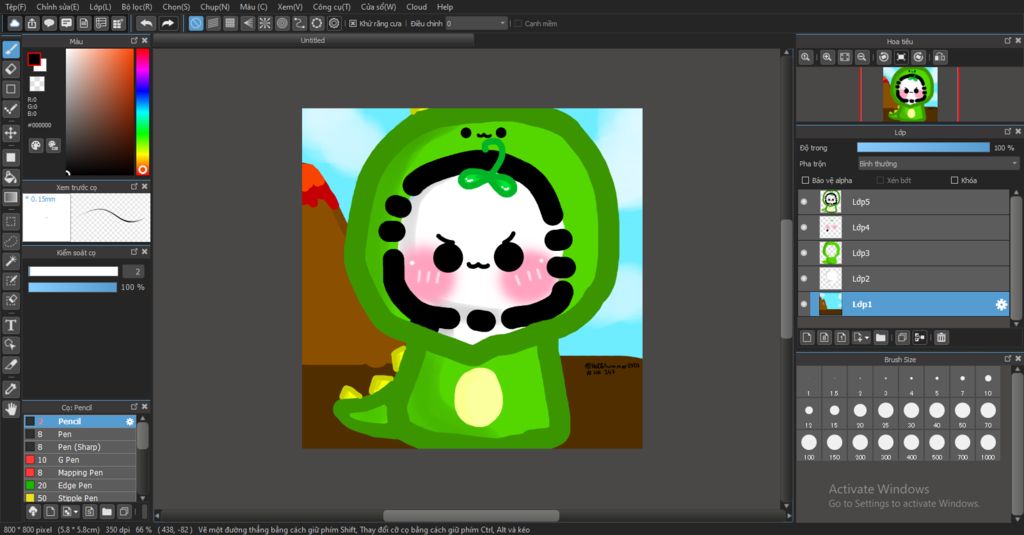Open the color palette icon in color panel
1024x535 pixels.
[36, 145]
